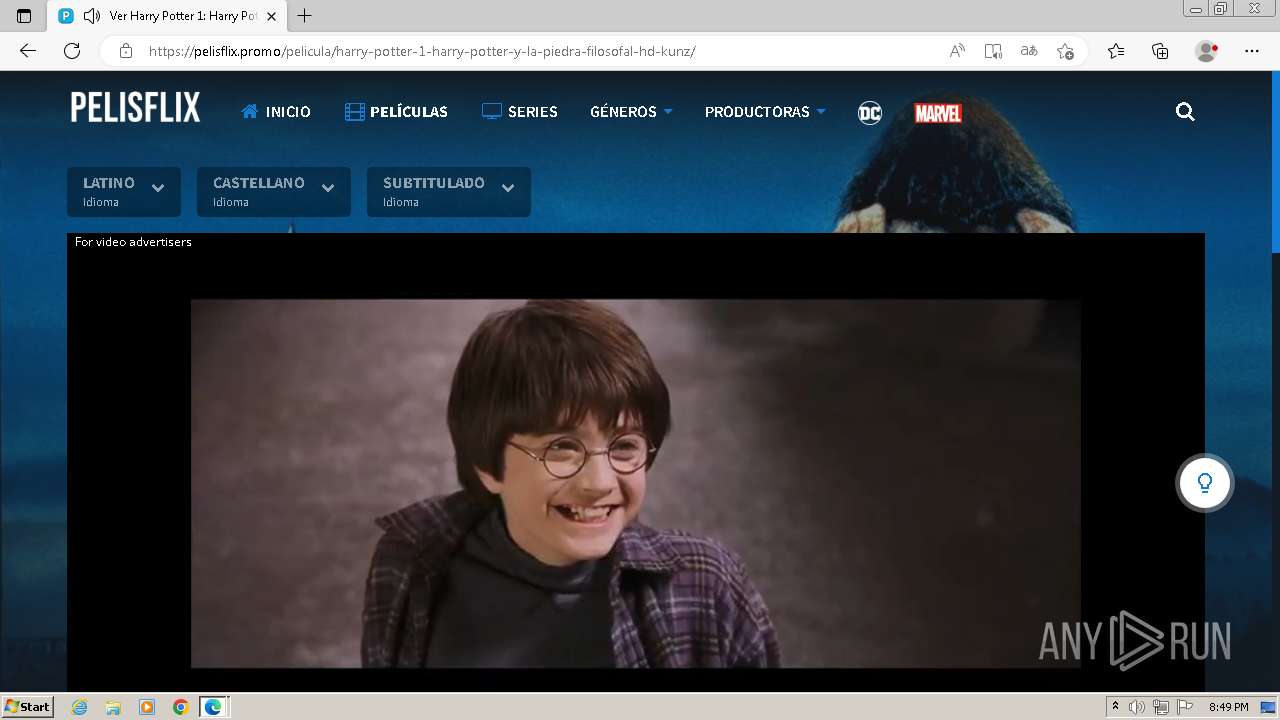Follow the For video advertisers link

(x=133, y=242)
